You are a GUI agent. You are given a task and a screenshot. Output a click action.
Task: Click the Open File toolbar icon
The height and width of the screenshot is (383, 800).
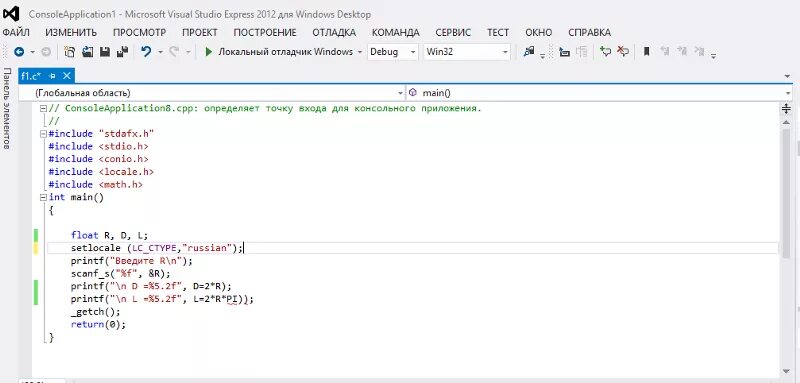[x=88, y=52]
